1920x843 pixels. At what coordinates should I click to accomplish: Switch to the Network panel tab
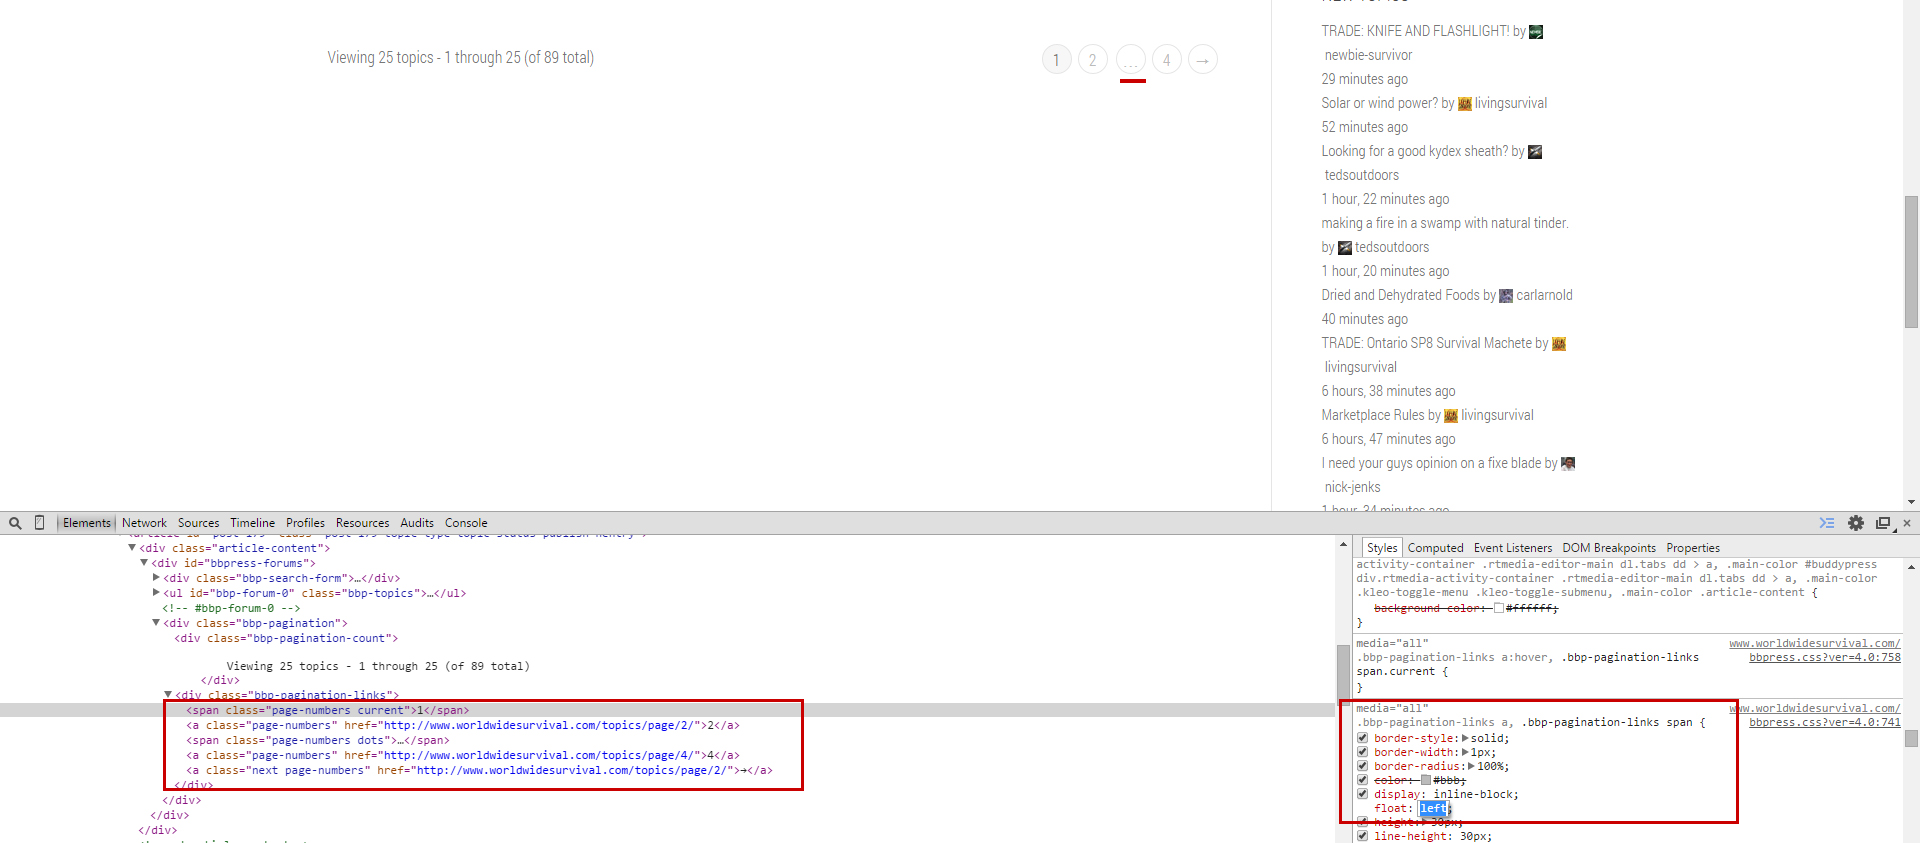coord(144,523)
